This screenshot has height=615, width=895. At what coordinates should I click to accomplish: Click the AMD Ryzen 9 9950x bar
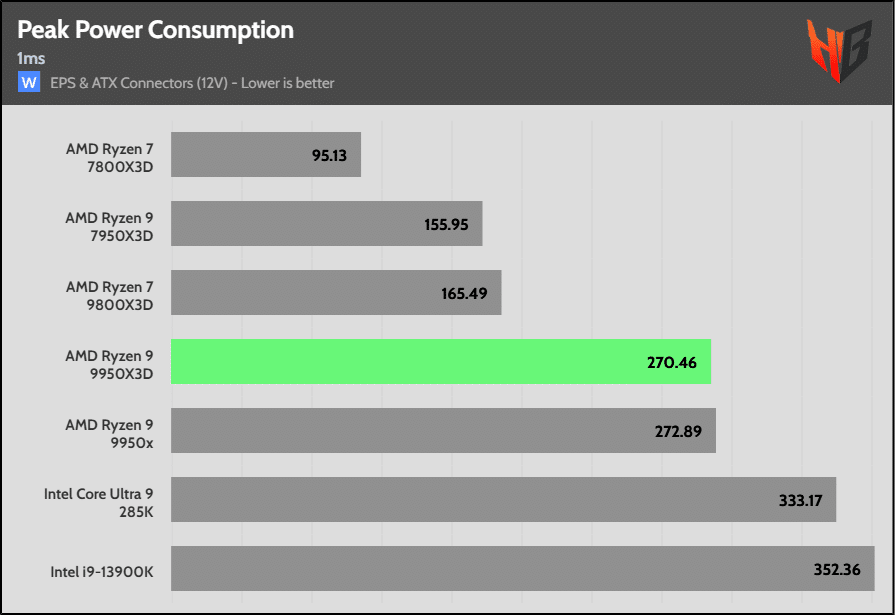[x=443, y=430]
